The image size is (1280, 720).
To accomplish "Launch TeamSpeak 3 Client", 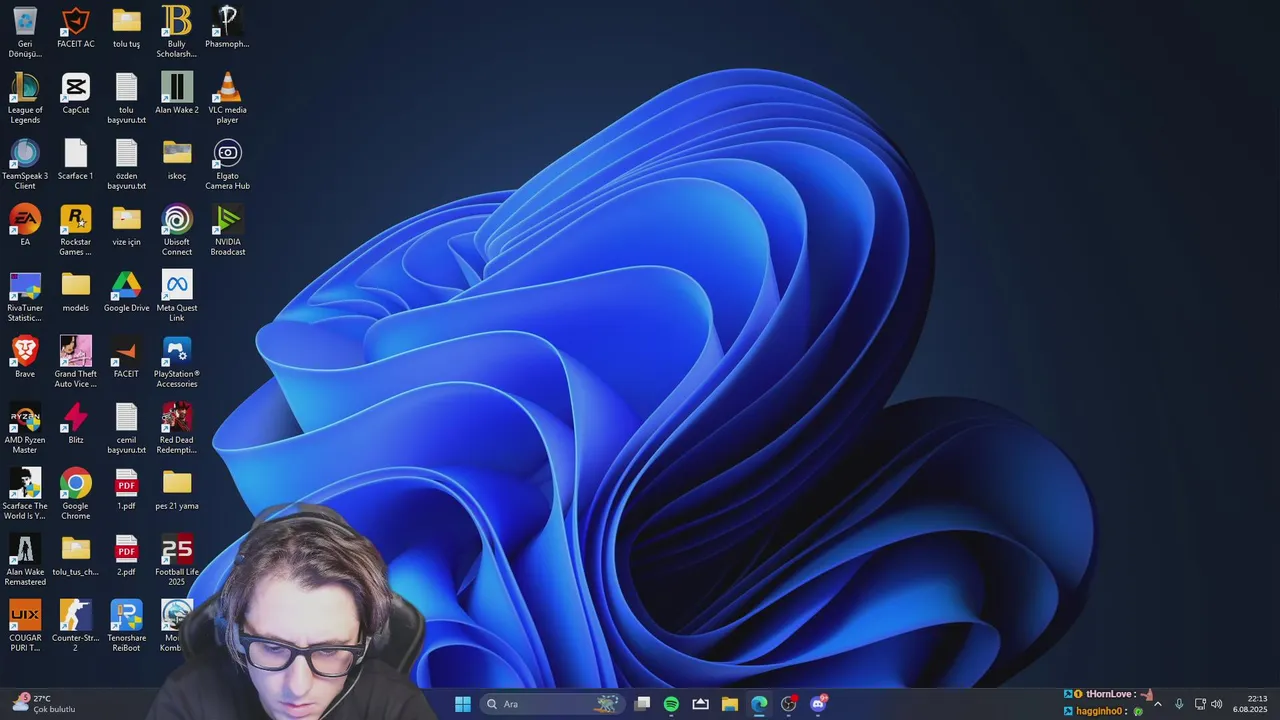I will (x=25, y=163).
